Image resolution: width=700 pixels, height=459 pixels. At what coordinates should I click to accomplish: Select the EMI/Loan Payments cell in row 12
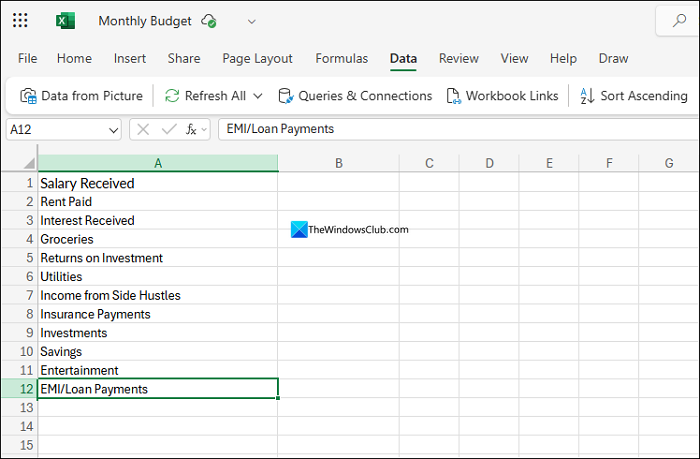158,389
